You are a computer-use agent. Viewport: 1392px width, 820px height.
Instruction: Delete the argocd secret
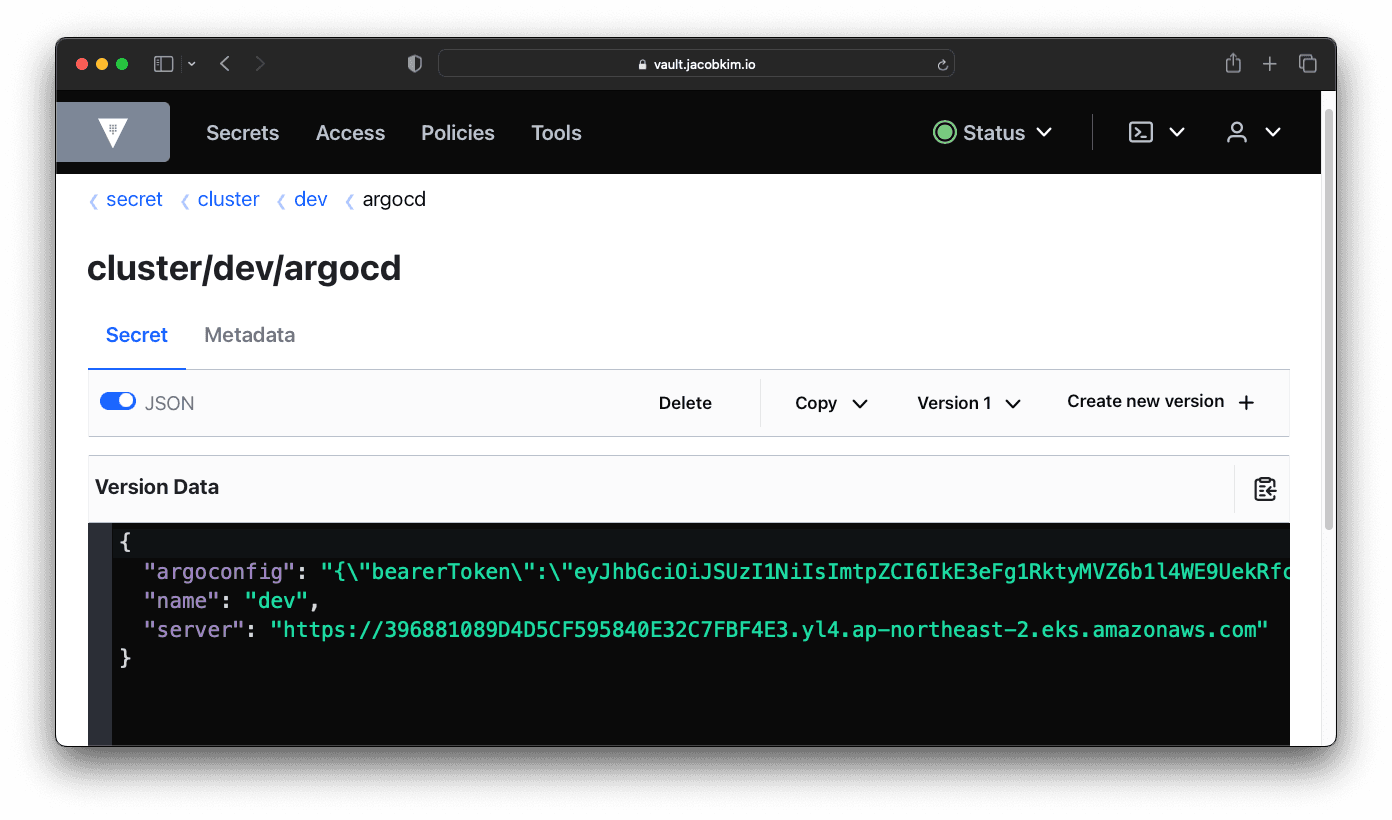tap(685, 402)
